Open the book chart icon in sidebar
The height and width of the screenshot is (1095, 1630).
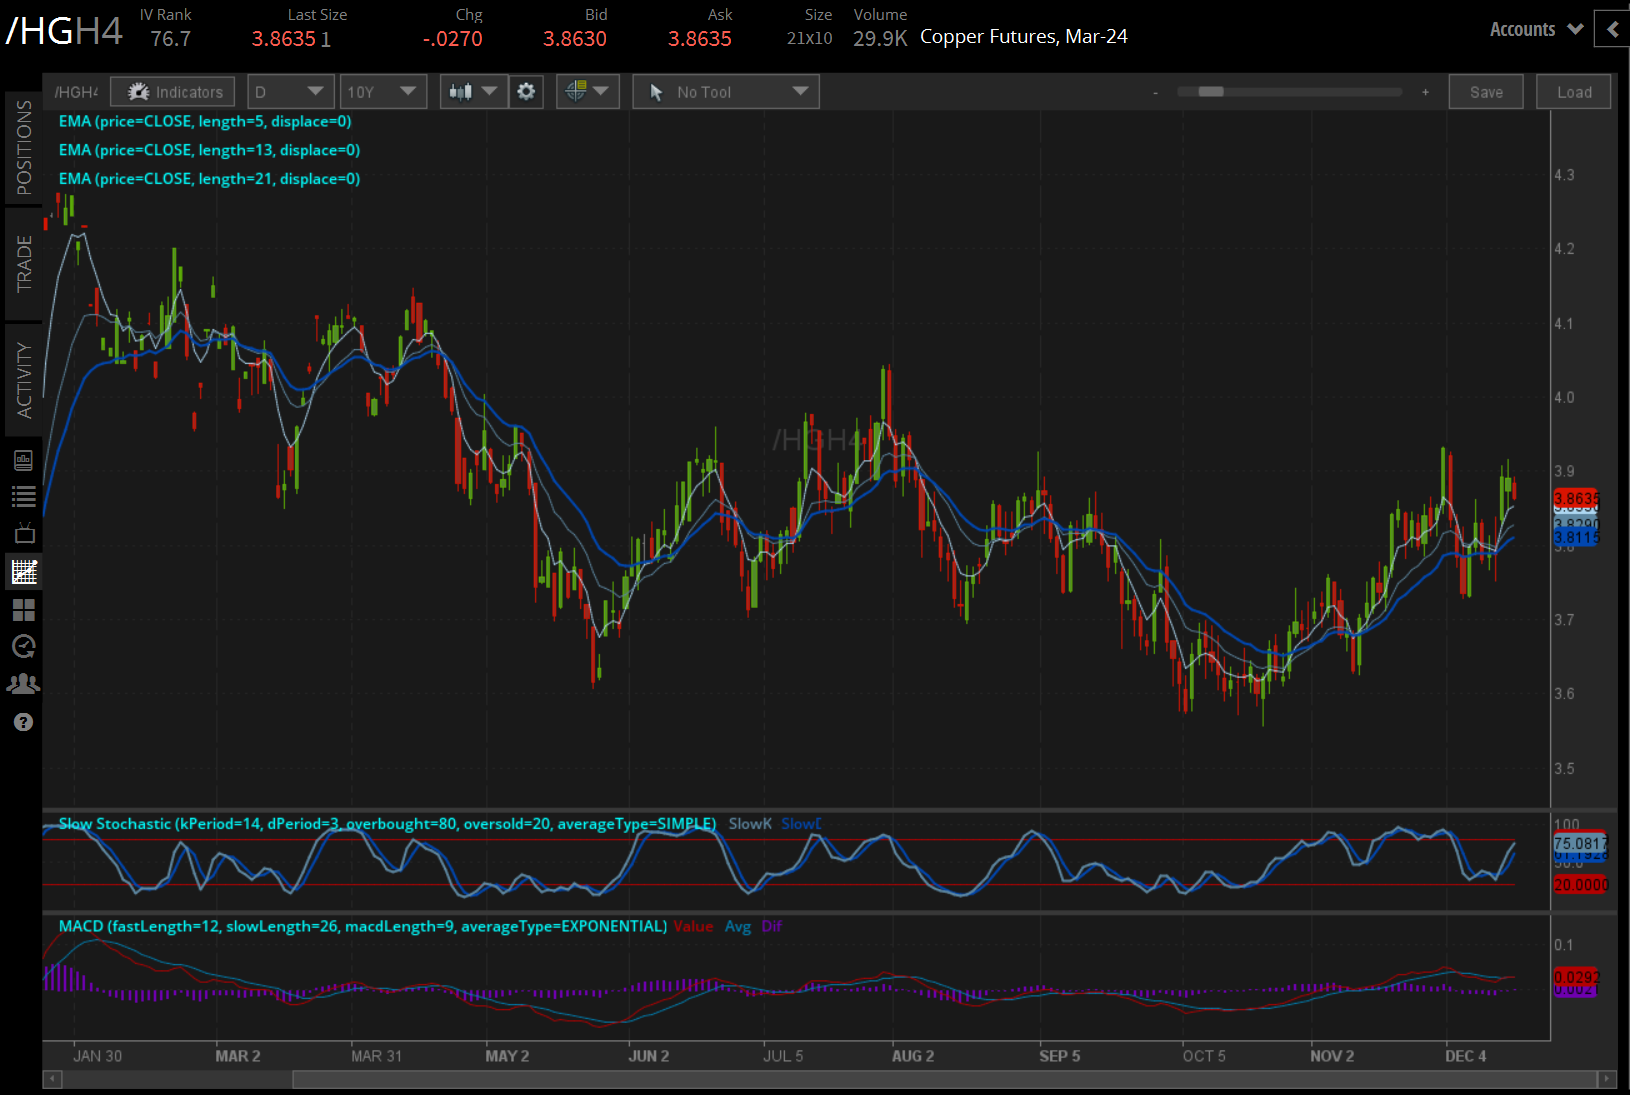24,460
